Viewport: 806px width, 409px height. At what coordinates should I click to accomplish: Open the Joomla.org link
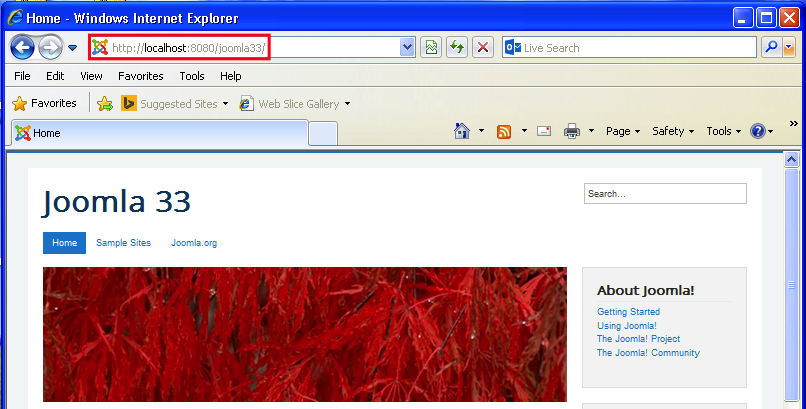pos(194,243)
